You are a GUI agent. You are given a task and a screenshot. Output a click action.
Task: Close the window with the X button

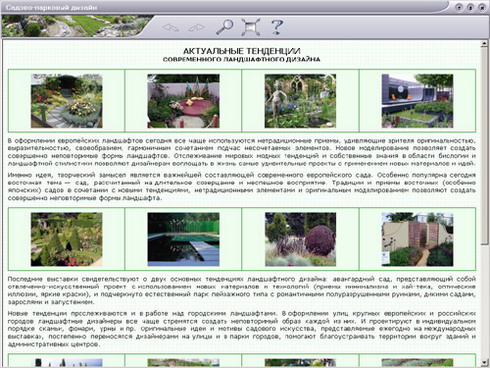click(x=482, y=7)
